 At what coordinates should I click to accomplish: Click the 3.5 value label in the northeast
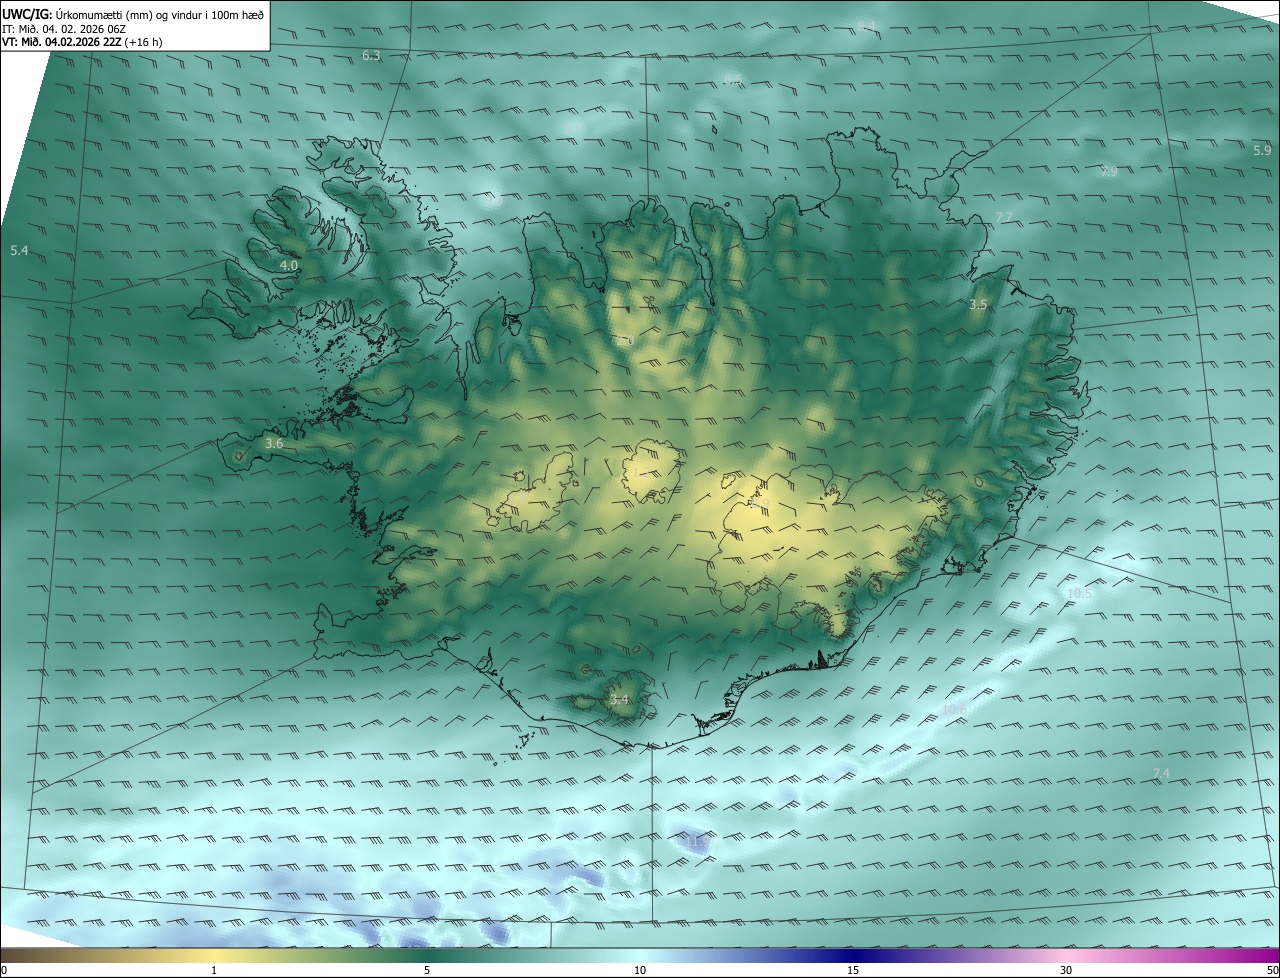979,305
